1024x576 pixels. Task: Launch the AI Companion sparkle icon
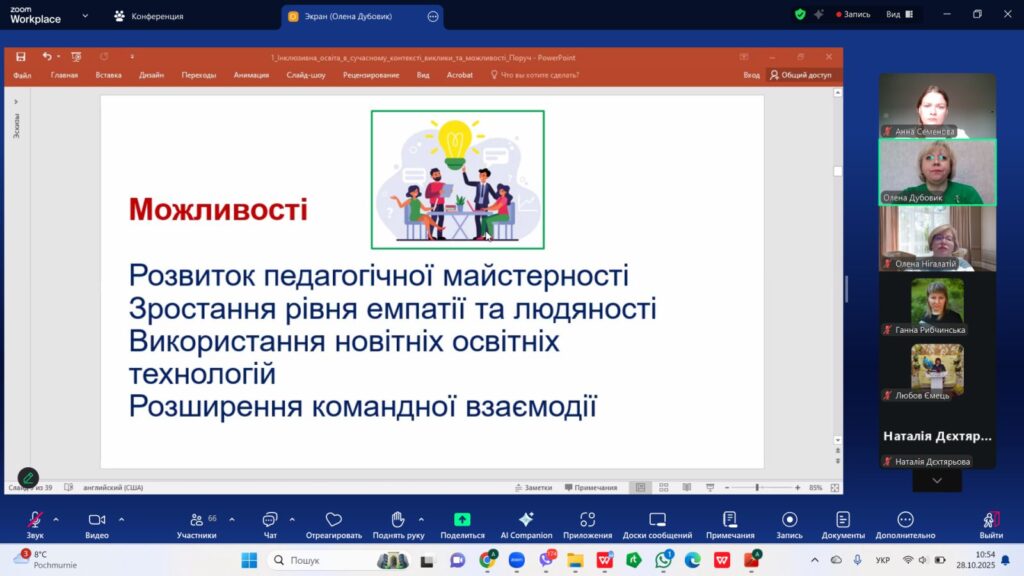click(x=526, y=519)
